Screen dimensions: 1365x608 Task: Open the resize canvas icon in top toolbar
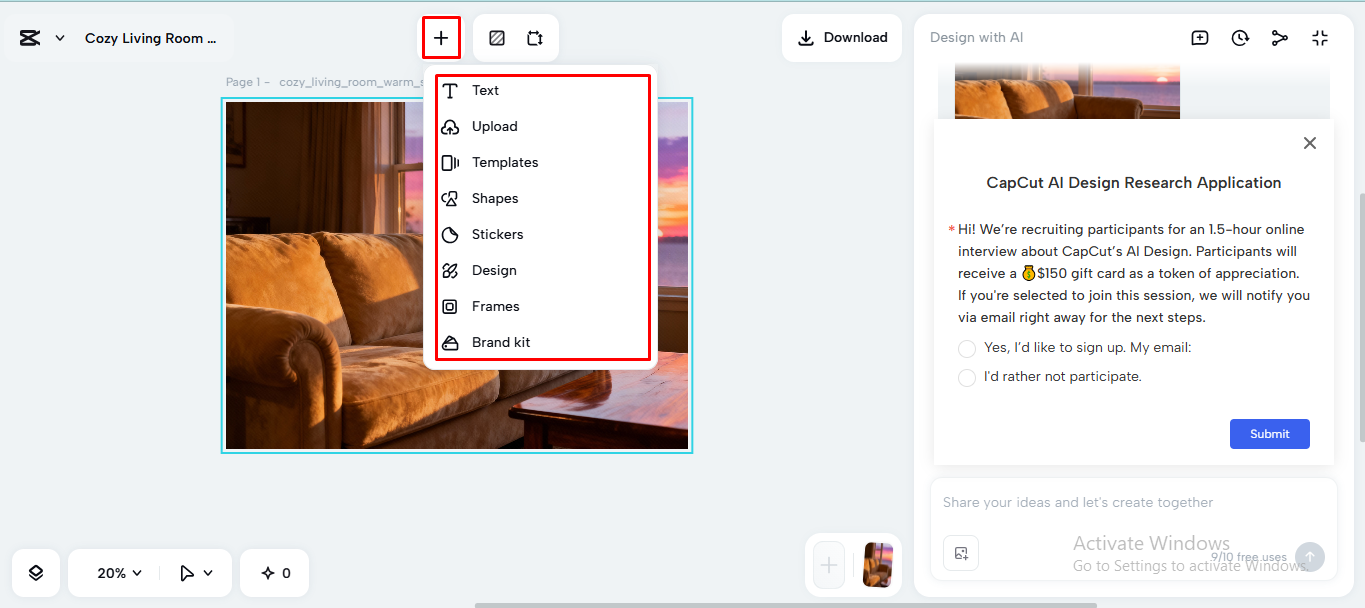pyautogui.click(x=535, y=37)
